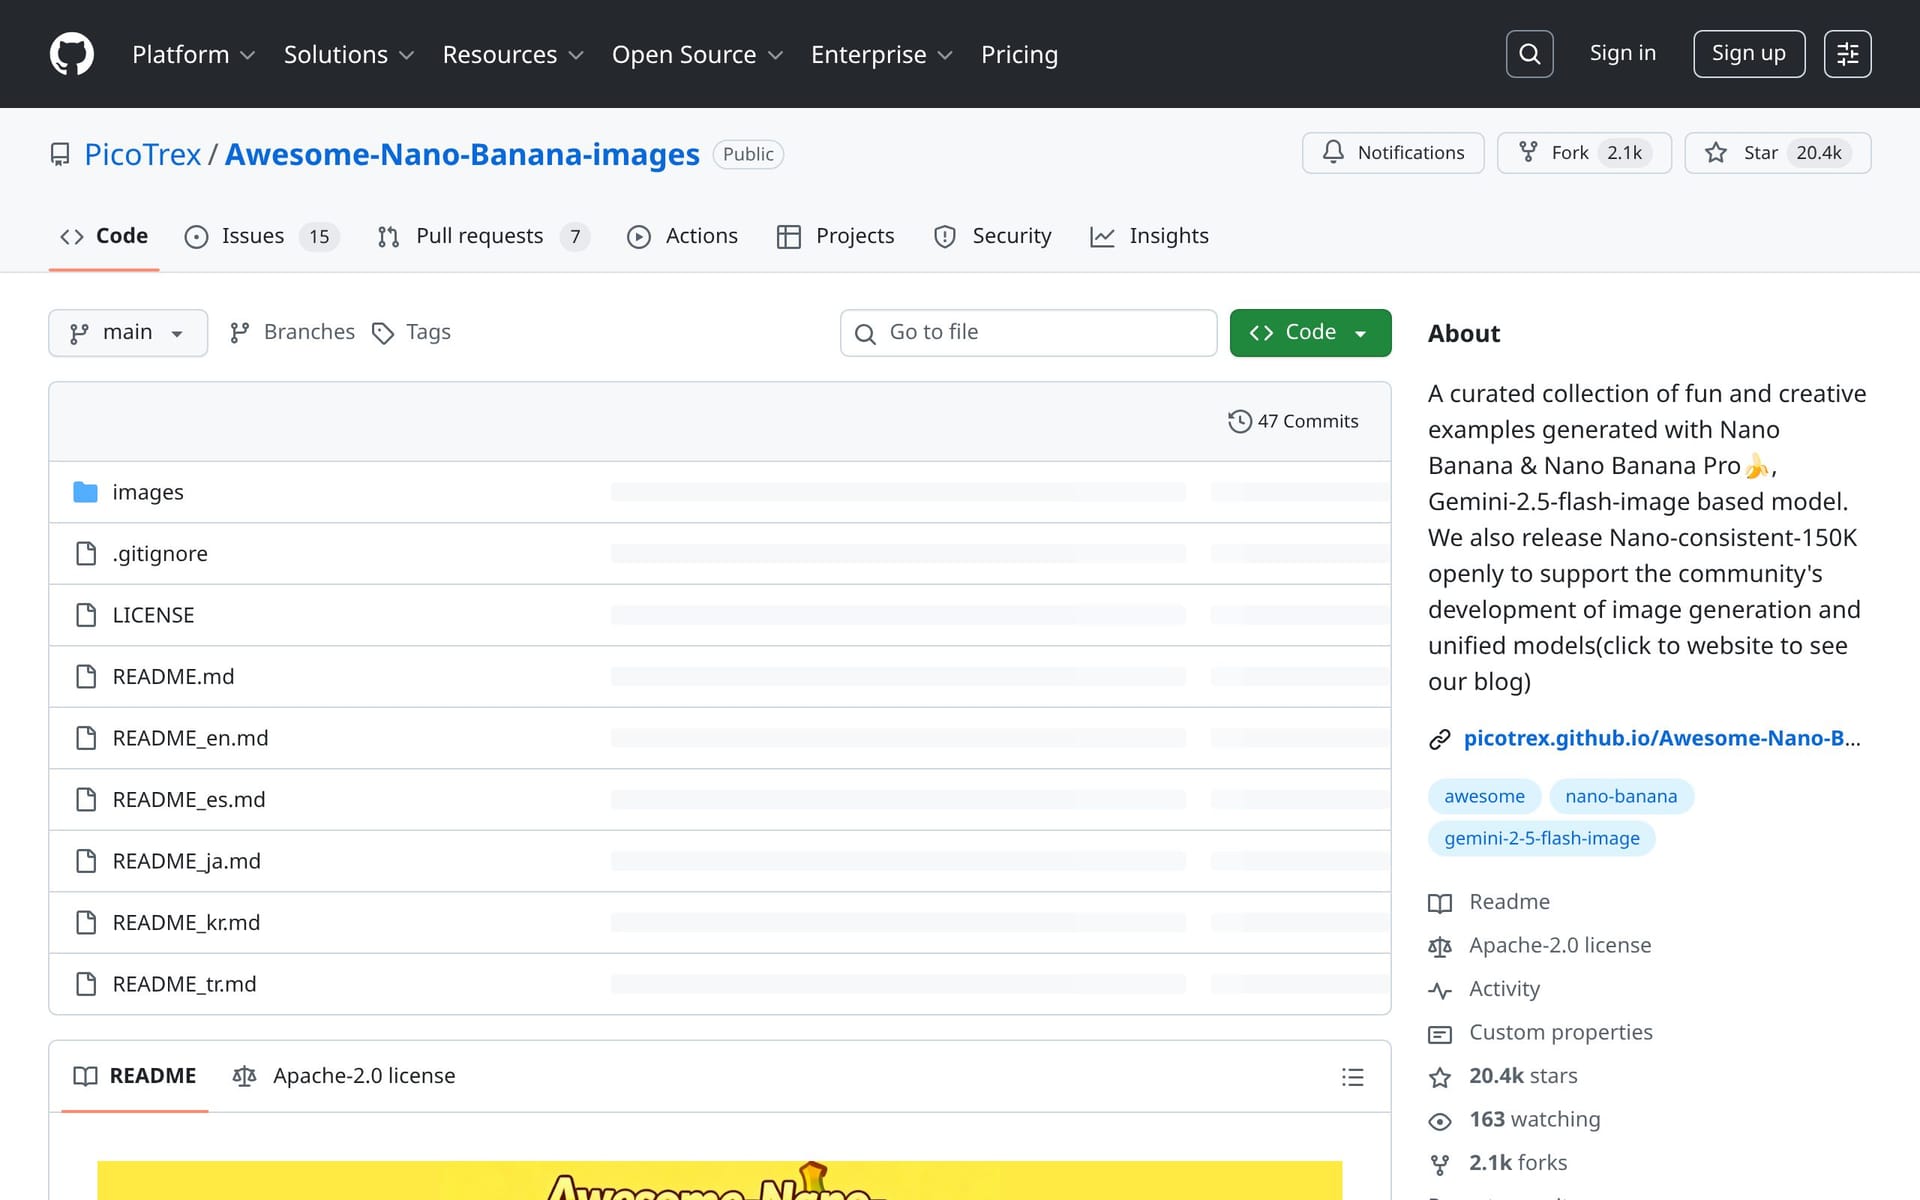Expand the main branch dropdown
The width and height of the screenshot is (1920, 1200).
click(128, 333)
